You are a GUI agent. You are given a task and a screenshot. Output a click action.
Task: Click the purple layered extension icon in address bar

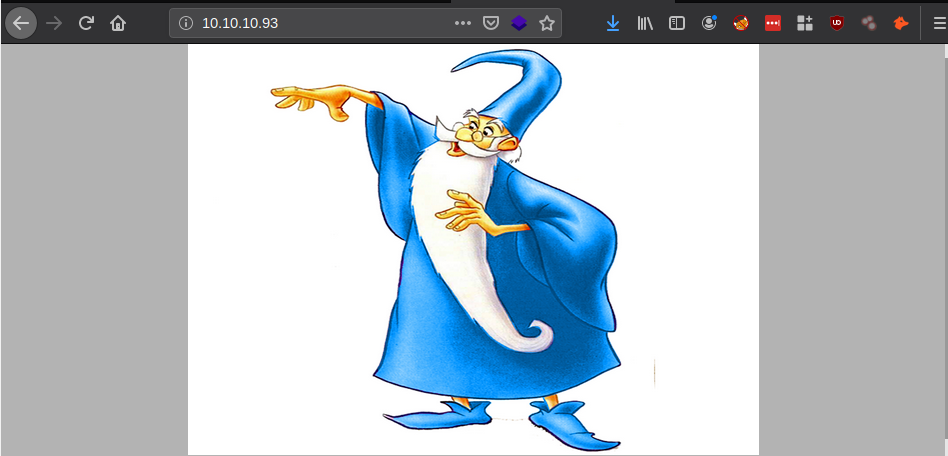(519, 24)
